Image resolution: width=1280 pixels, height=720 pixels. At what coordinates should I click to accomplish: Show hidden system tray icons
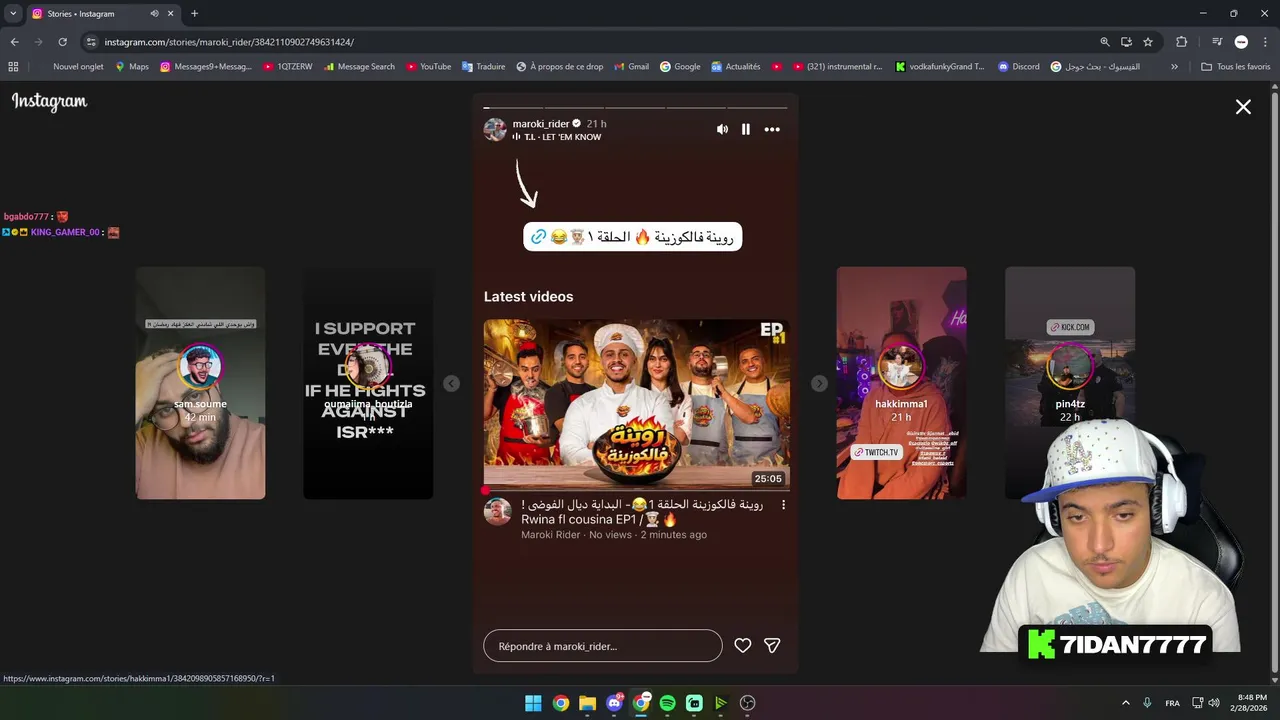click(x=1125, y=703)
